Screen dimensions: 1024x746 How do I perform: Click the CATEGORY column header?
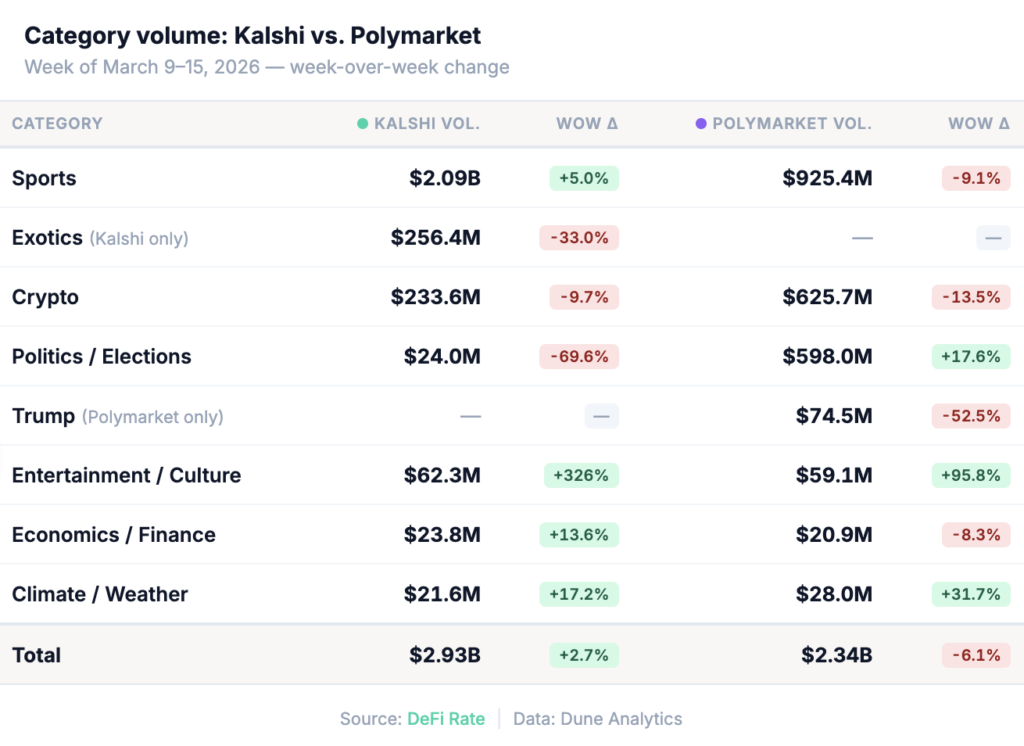pyautogui.click(x=57, y=124)
